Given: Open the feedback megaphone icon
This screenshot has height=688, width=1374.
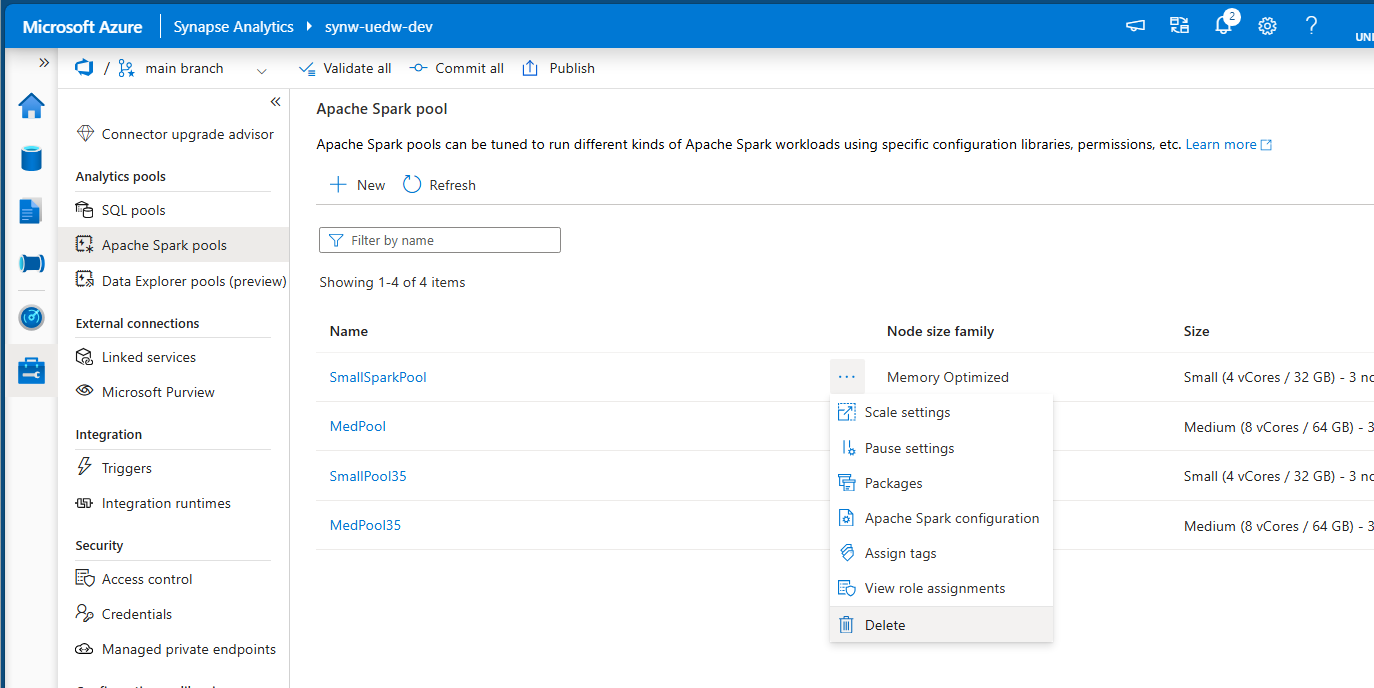Looking at the screenshot, I should (x=1135, y=27).
